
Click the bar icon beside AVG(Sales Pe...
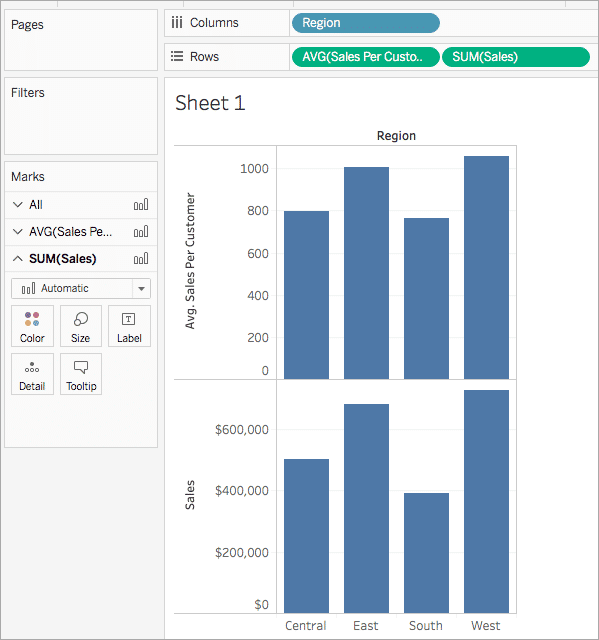pyautogui.click(x=141, y=232)
